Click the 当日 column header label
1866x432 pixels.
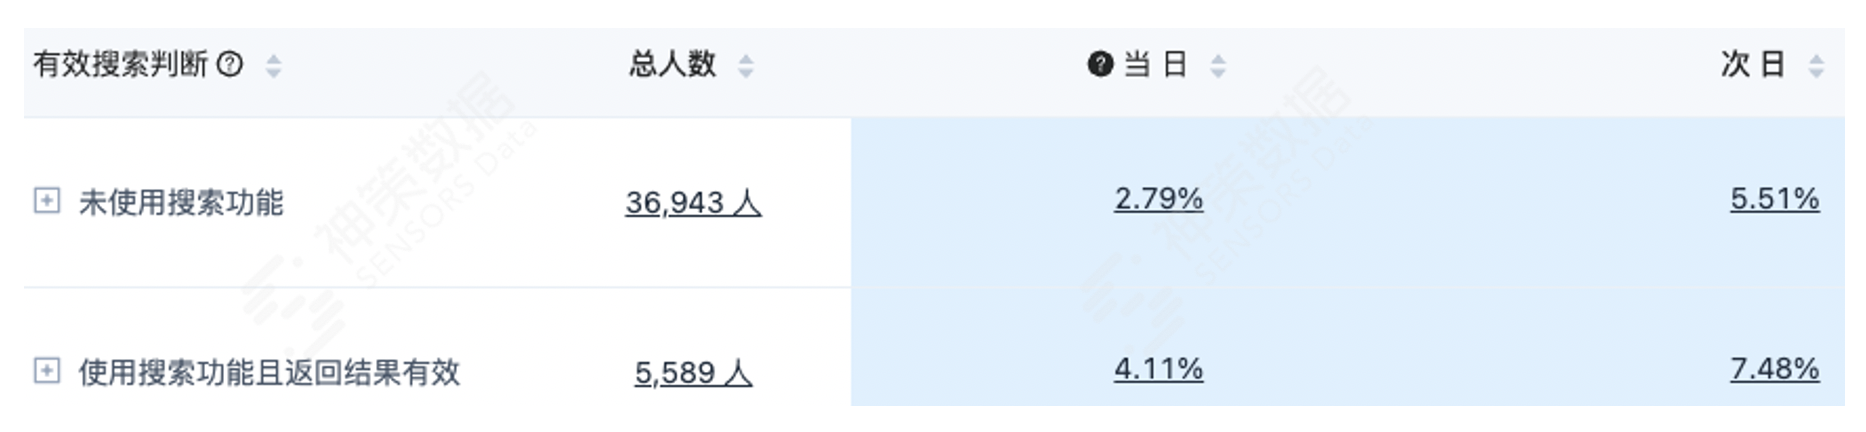(x=1156, y=65)
